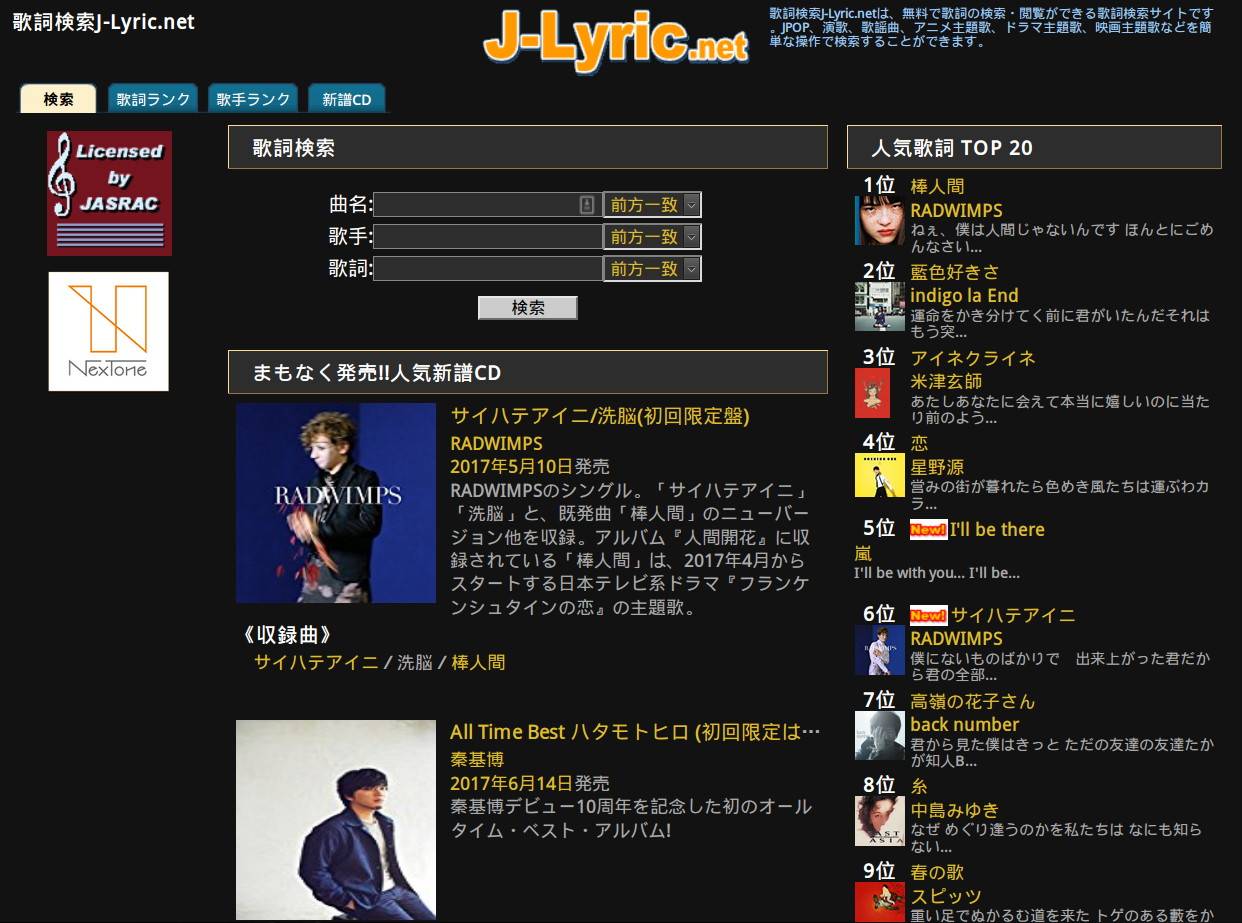Open rank 7 back number thumbnail
The width and height of the screenshot is (1242, 923).
point(880,736)
